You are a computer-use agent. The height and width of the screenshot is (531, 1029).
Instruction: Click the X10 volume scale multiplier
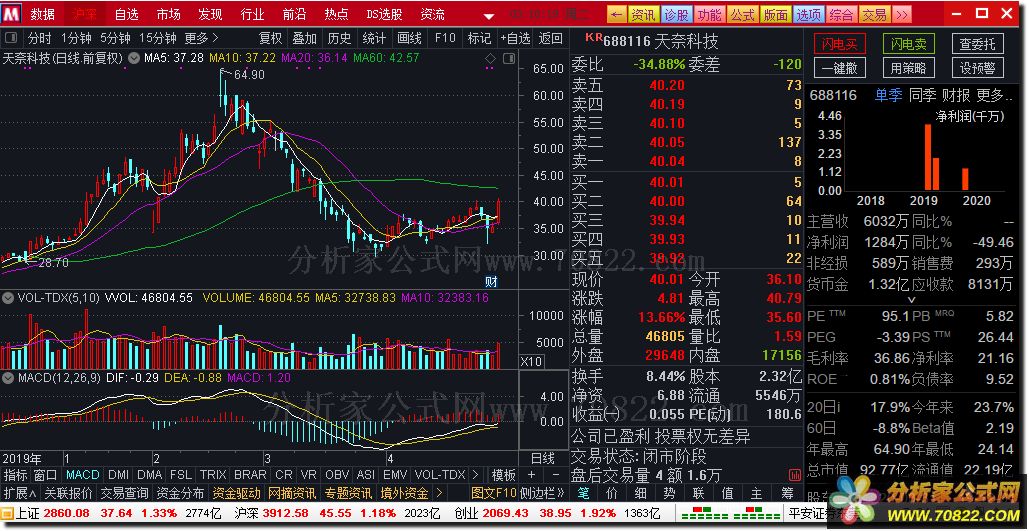[532, 361]
